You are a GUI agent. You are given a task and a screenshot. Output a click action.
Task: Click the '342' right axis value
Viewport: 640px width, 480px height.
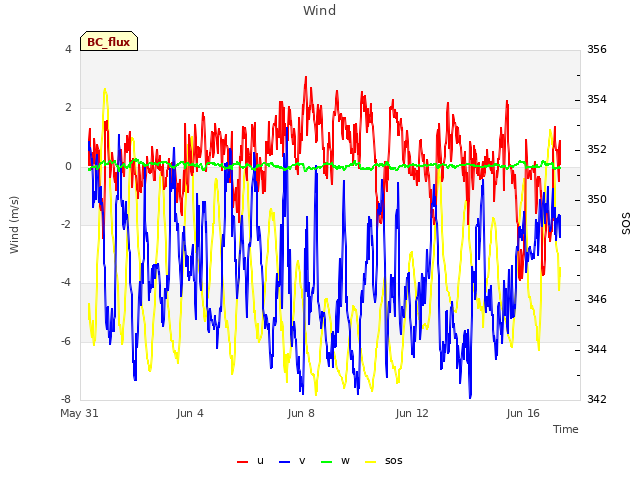(597, 399)
